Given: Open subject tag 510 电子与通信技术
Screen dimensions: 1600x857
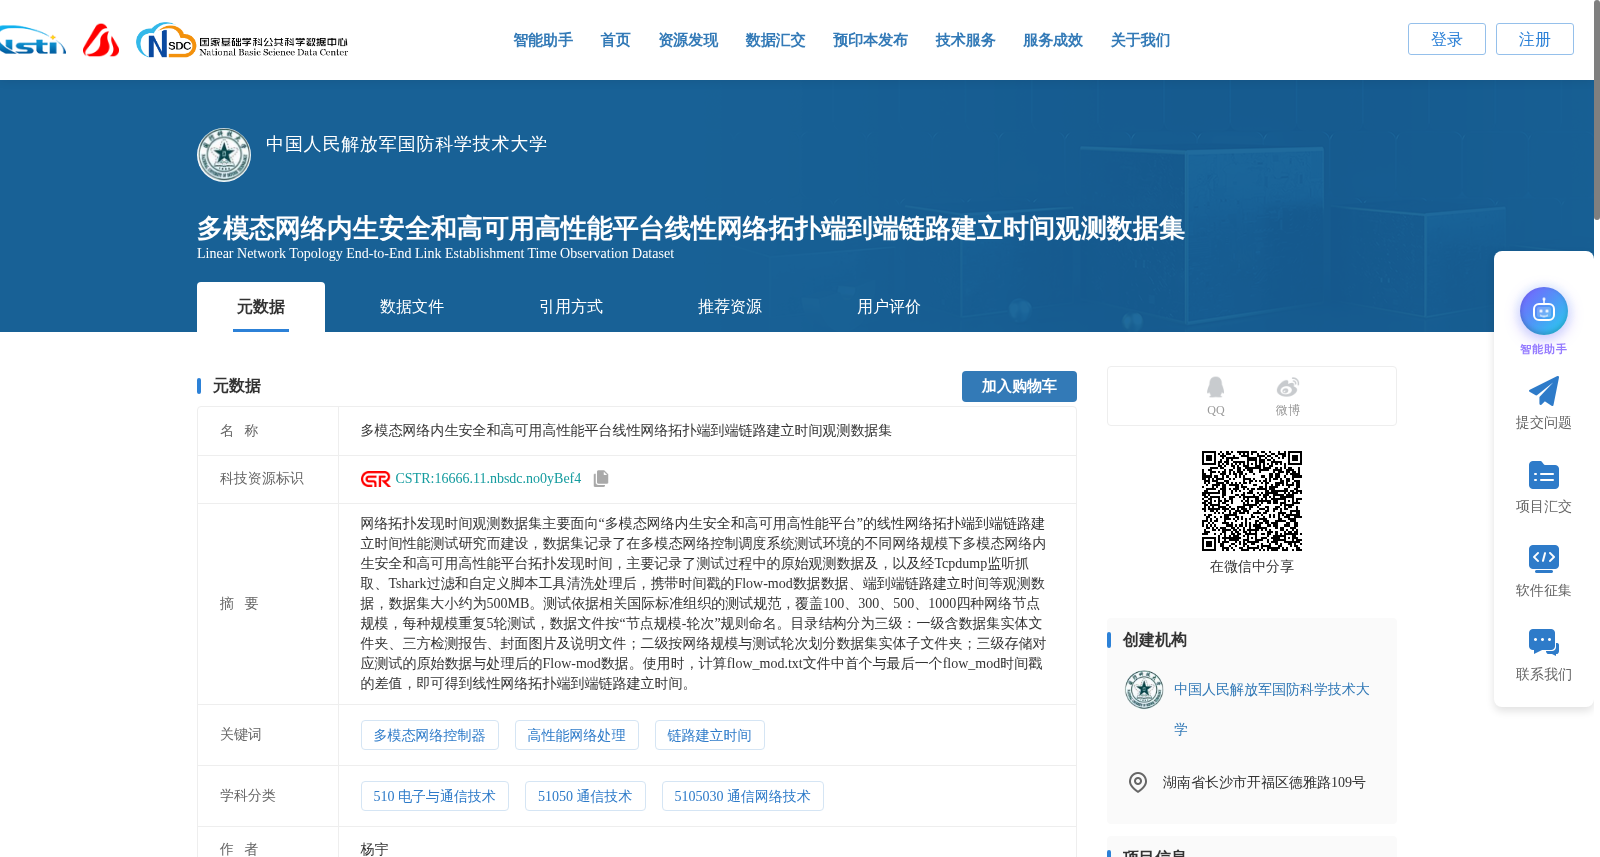Looking at the screenshot, I should (x=435, y=796).
